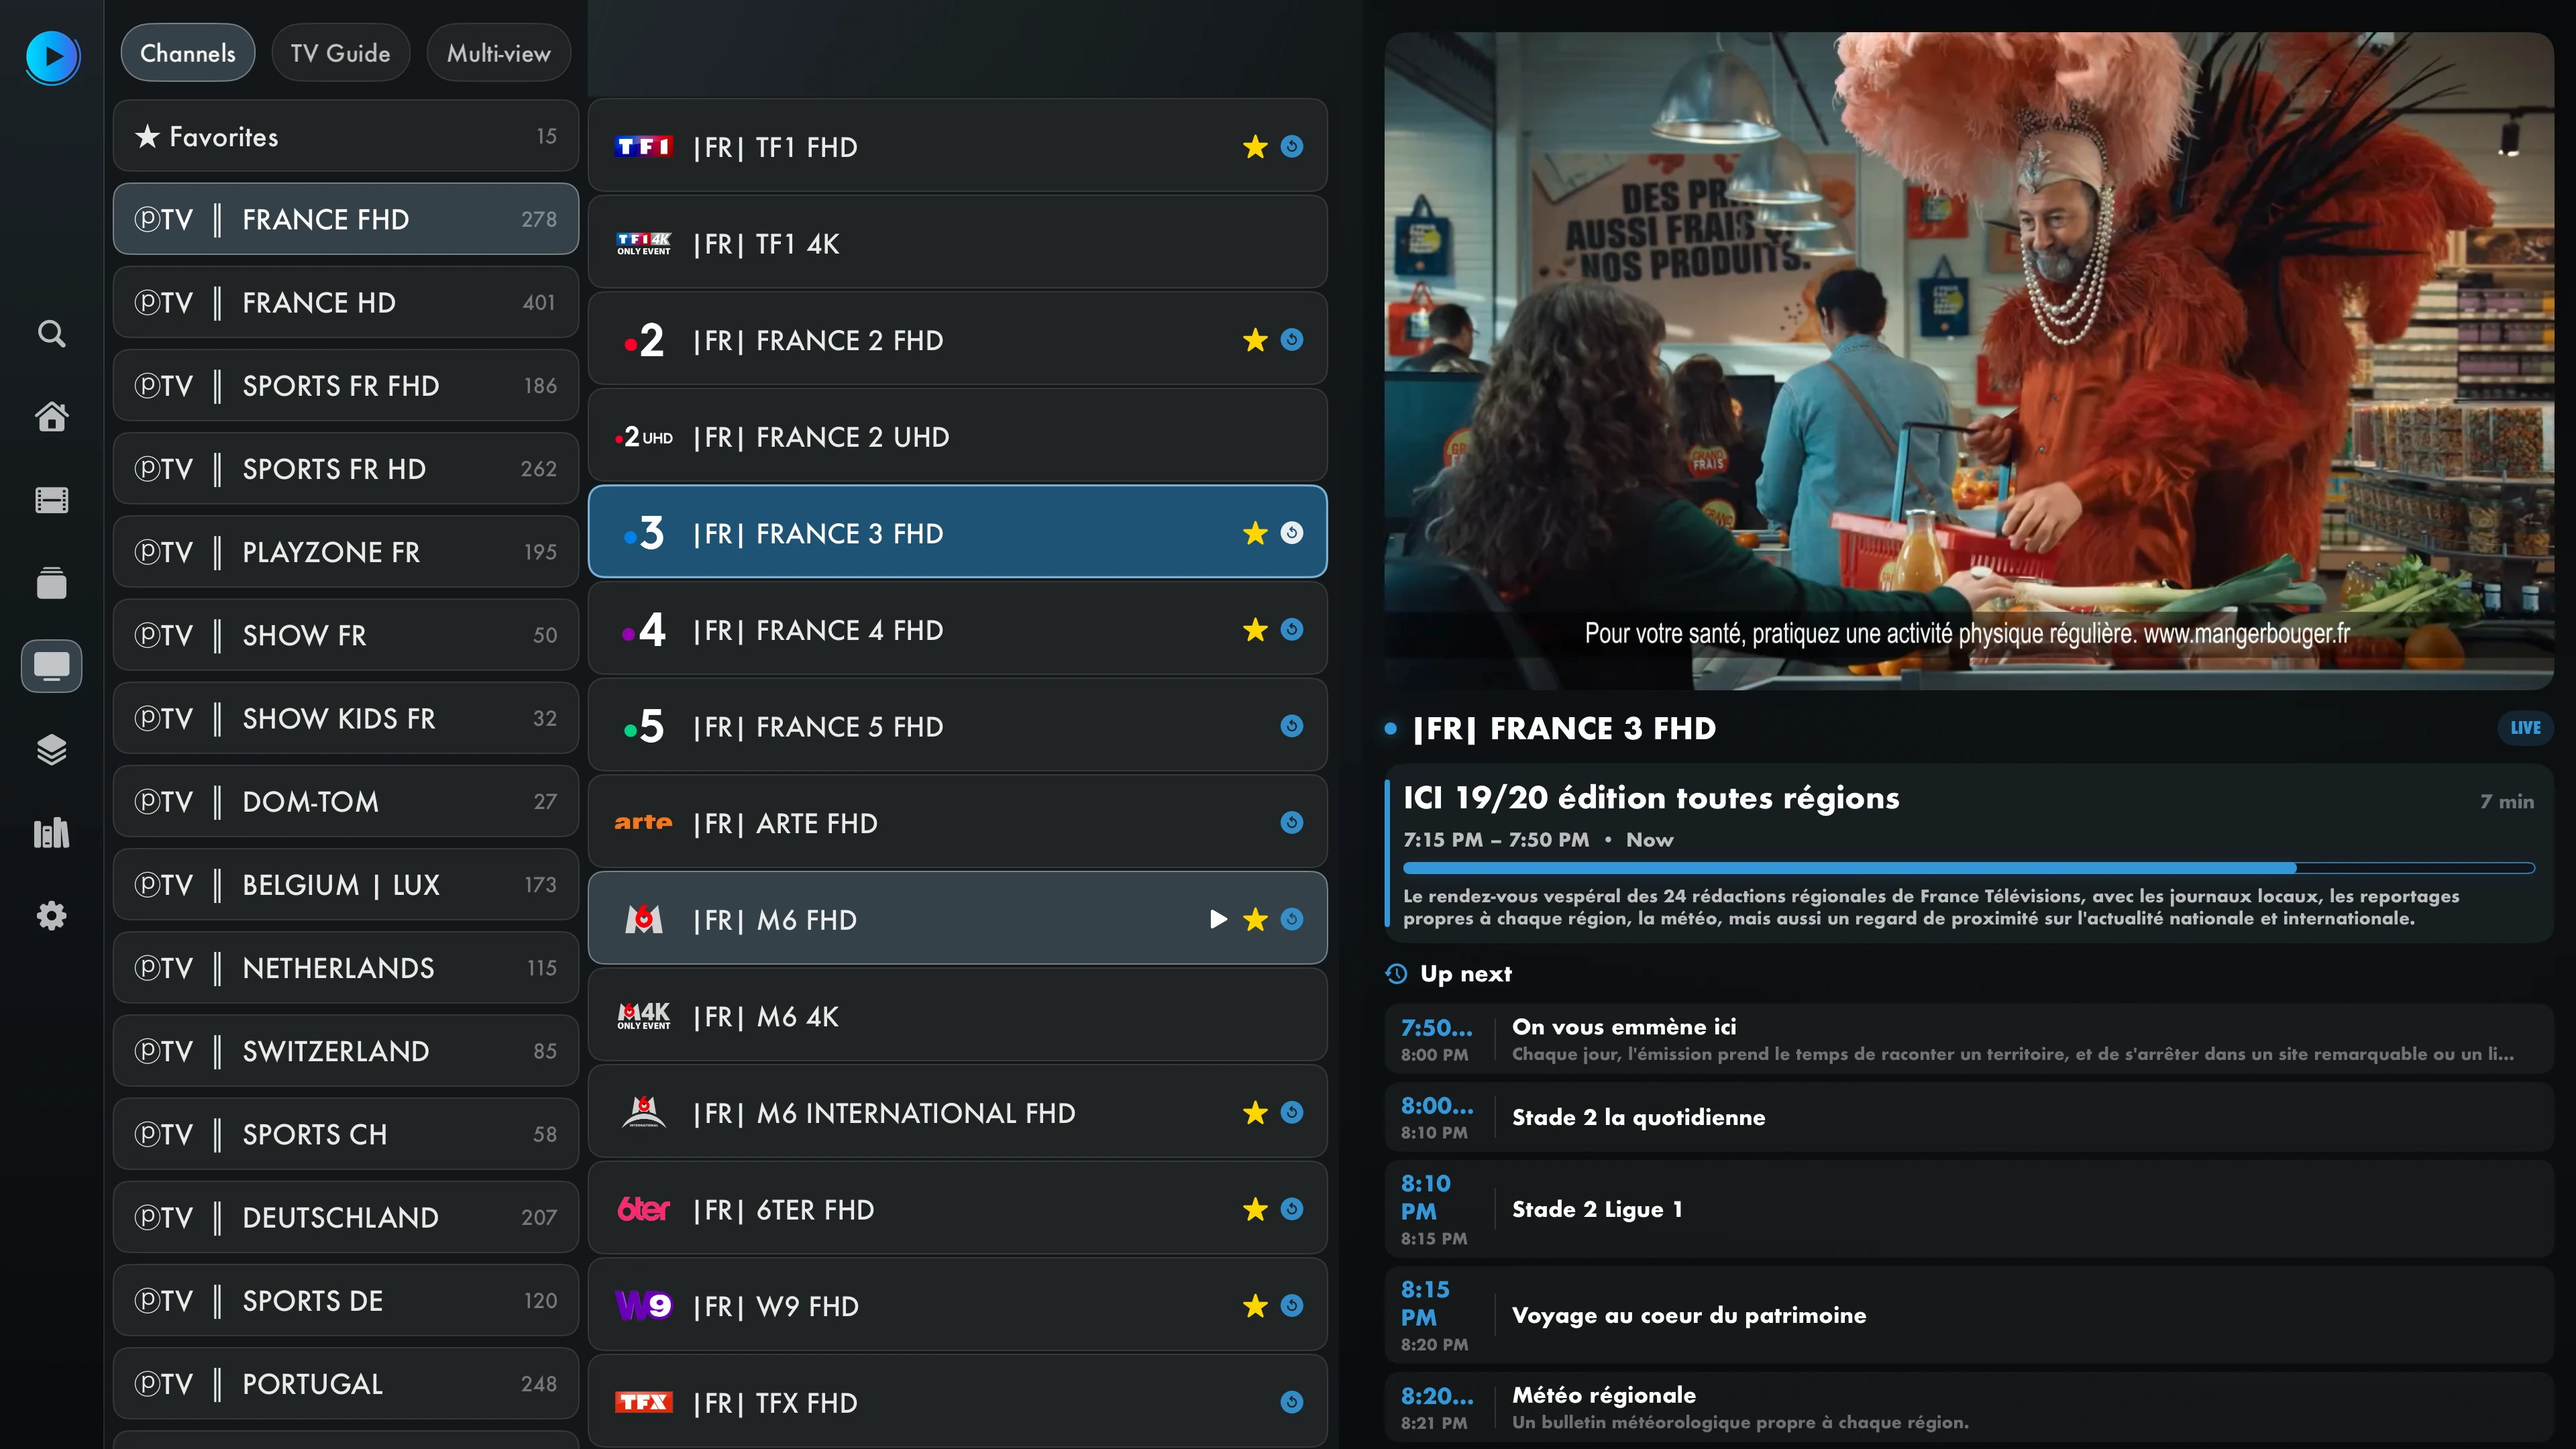Screen dimensions: 2576x1449
Task: Open the series stack icon in sidebar
Action: 52,583
